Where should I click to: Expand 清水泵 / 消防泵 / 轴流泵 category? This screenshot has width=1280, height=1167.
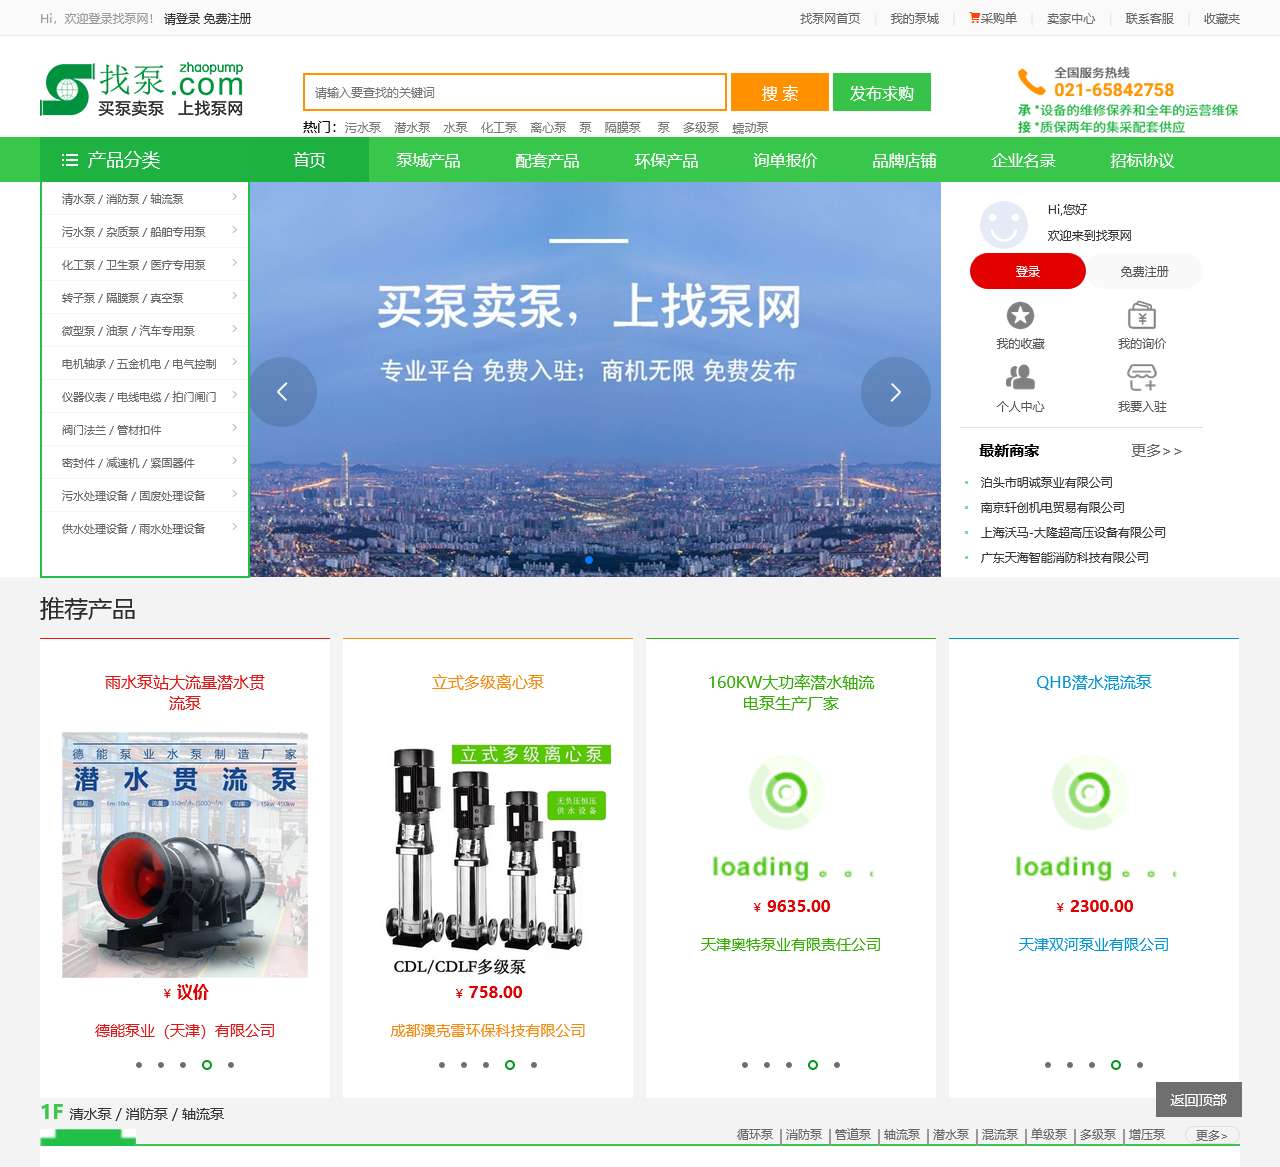(x=144, y=199)
